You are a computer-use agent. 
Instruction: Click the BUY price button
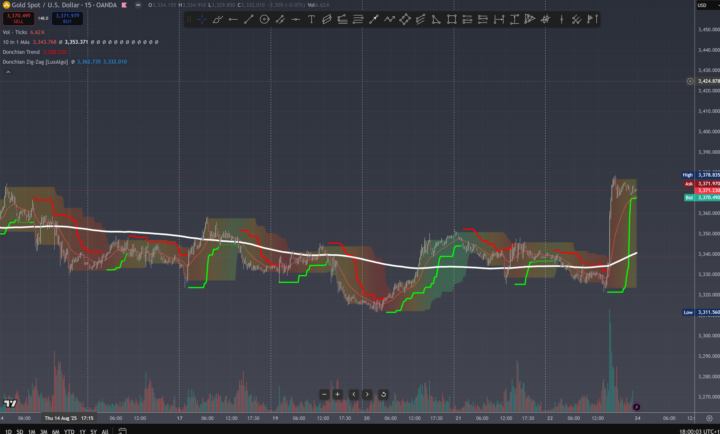[x=68, y=18]
